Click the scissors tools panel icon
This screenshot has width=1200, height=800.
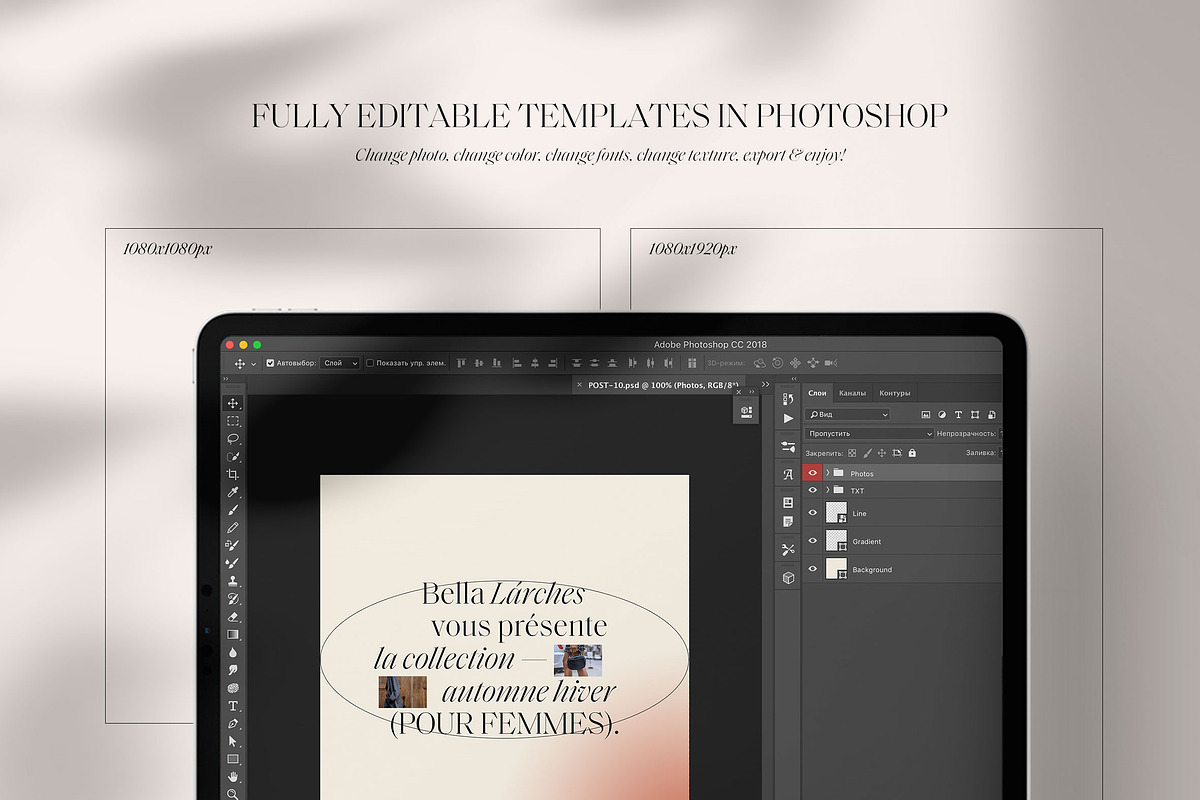(x=788, y=549)
